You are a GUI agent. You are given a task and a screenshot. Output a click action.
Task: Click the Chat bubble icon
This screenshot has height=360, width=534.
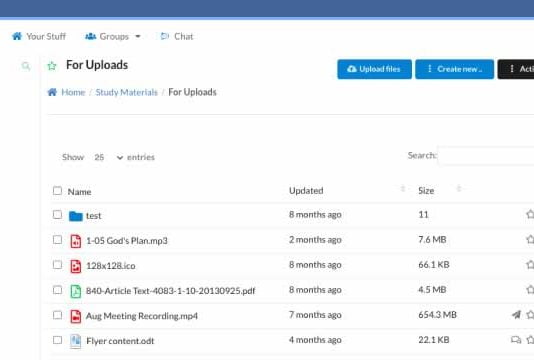pyautogui.click(x=165, y=36)
